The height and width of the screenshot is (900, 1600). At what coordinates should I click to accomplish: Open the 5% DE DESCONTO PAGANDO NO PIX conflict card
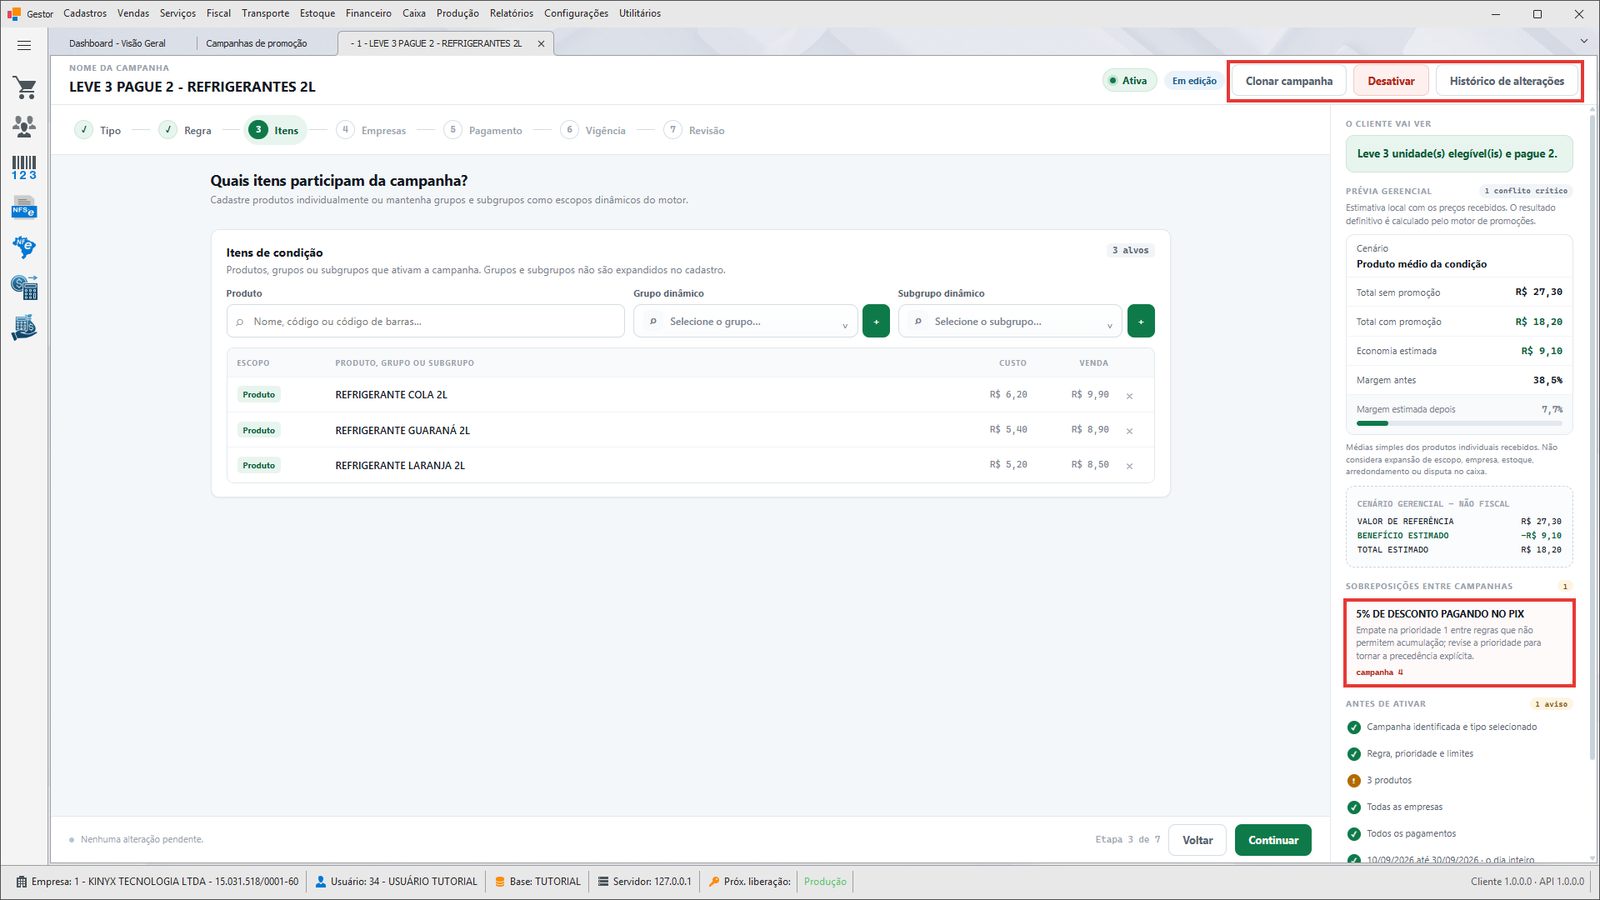click(x=1460, y=643)
